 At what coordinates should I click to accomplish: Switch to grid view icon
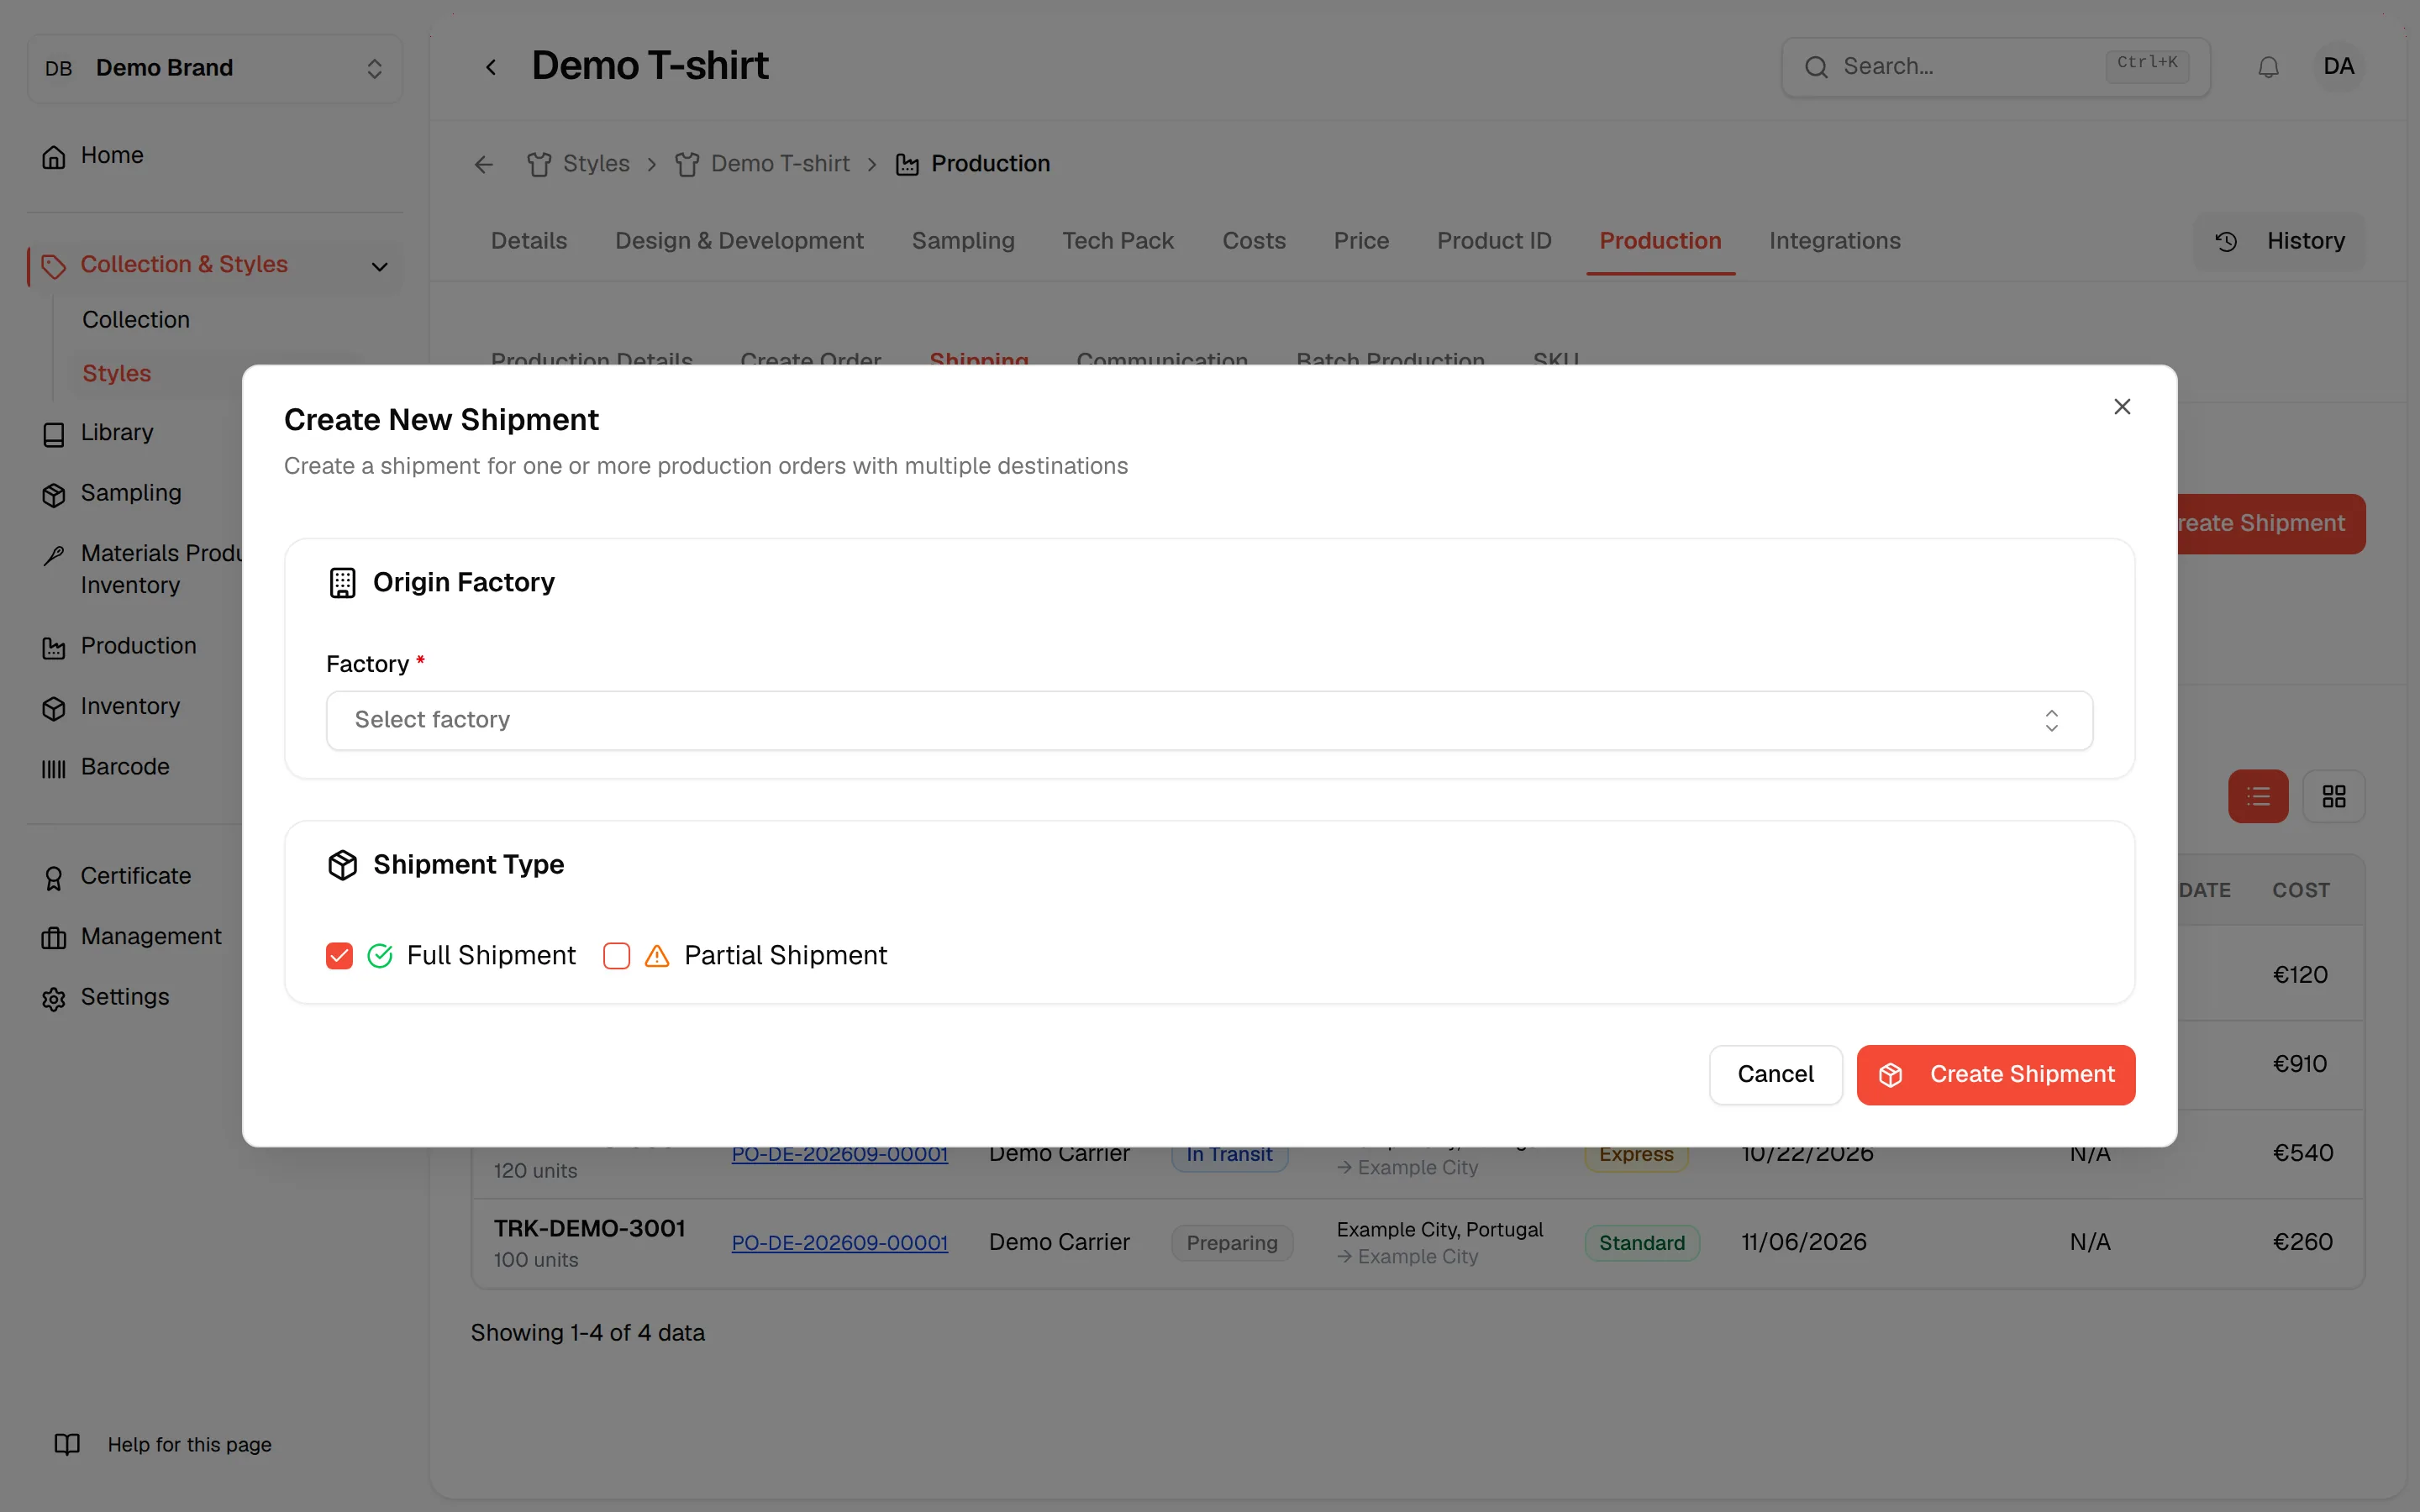[2334, 797]
